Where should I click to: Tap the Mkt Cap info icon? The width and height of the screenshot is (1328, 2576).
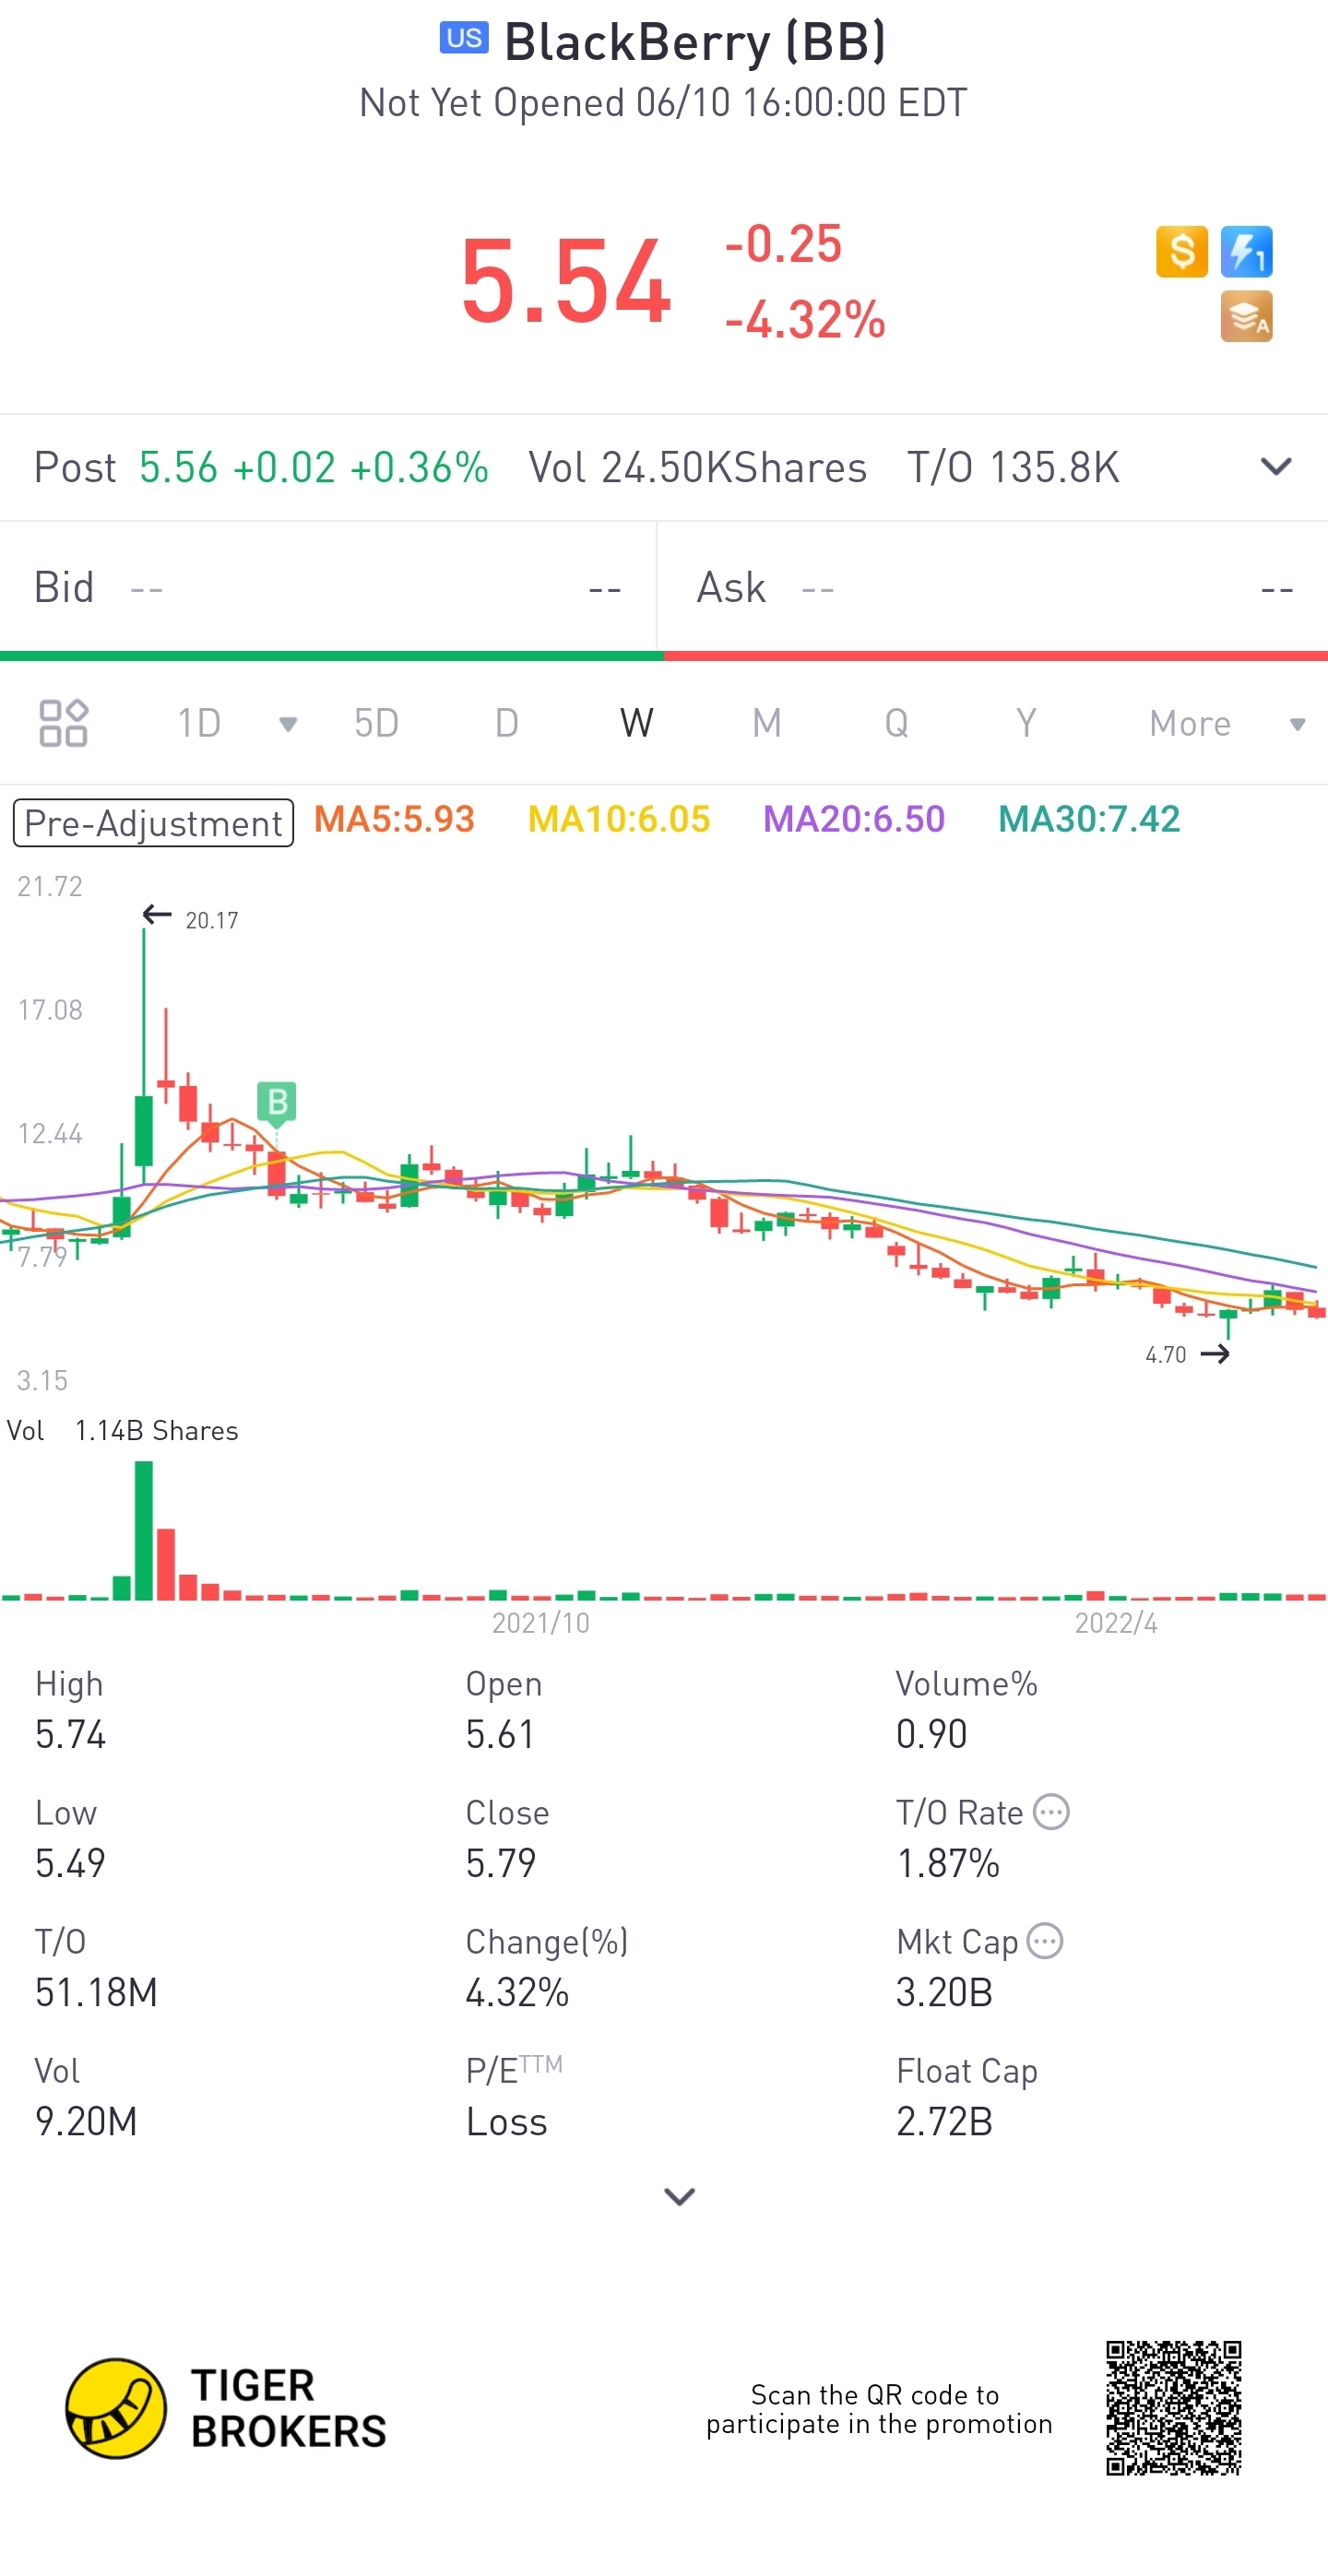(1045, 1940)
